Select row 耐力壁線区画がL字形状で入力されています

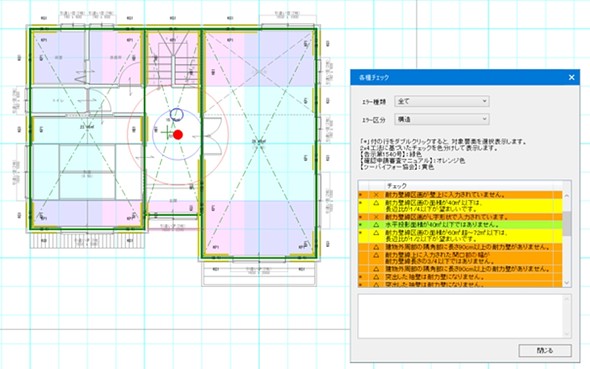(461, 217)
